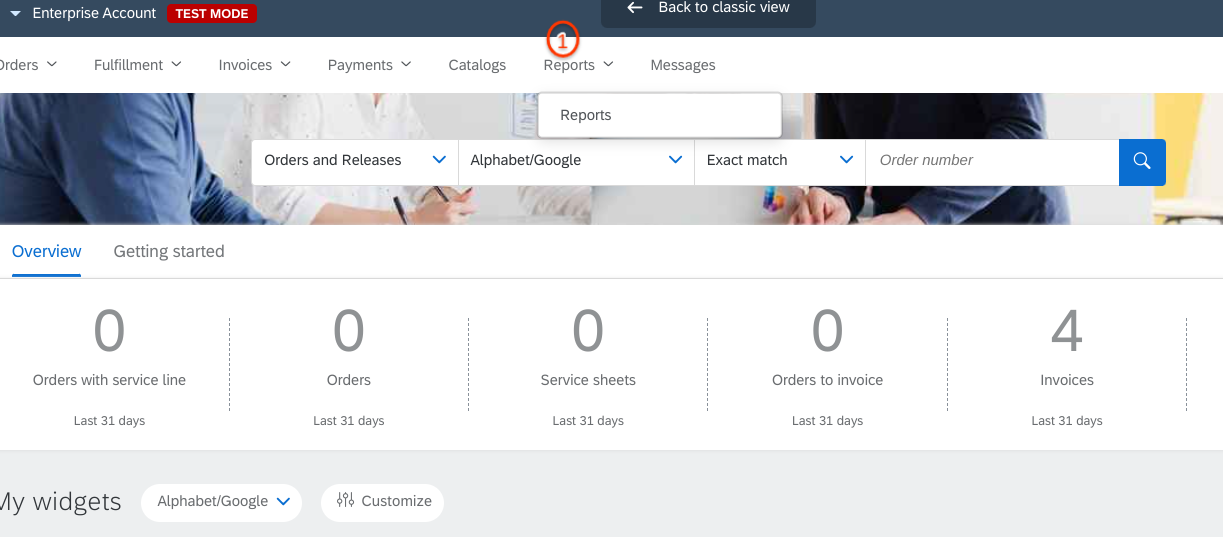Switch to the Overview tab
The height and width of the screenshot is (537, 1223).
click(x=47, y=251)
